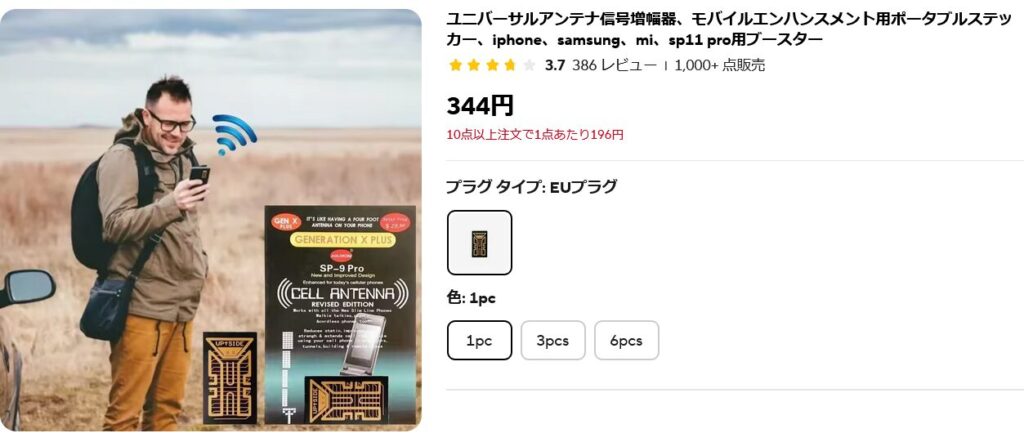The width and height of the screenshot is (1024, 442).
Task: Select the 3pcs quantity option
Action: point(552,340)
